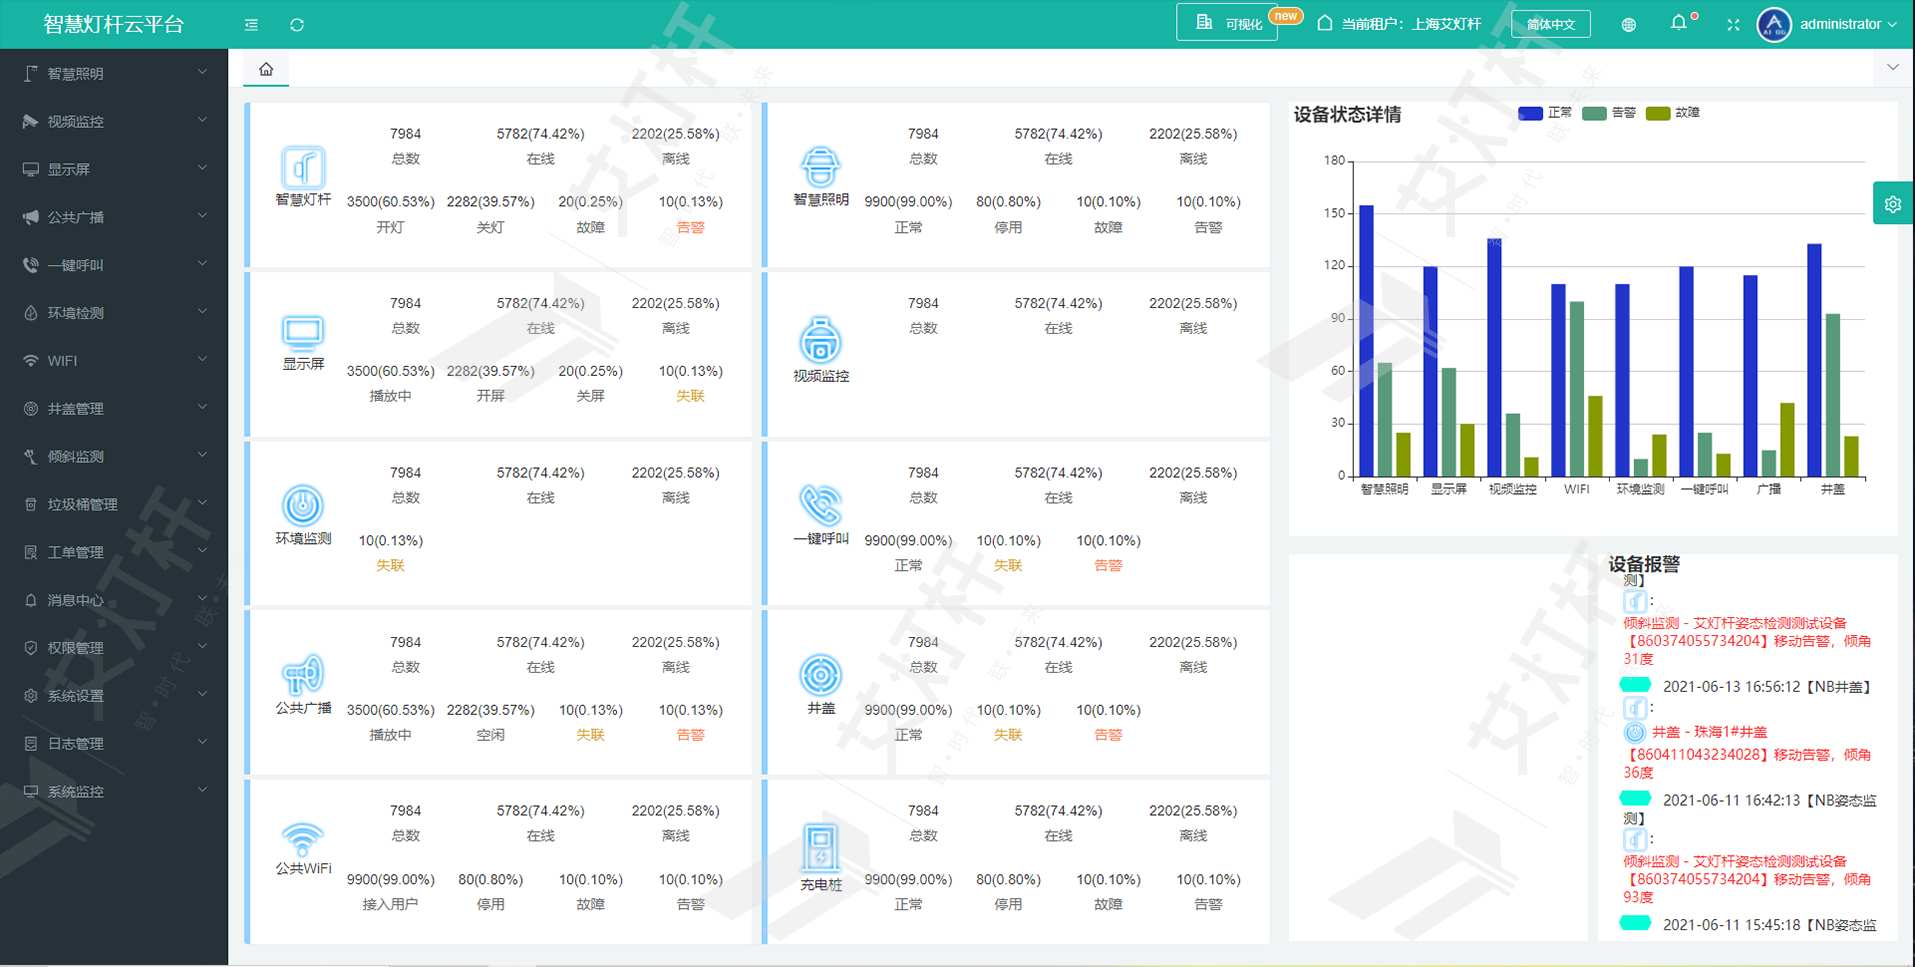Screen dimensions: 1915x967
Task: Click the 系统监控 monitor icon in sidebar
Action: (x=31, y=792)
